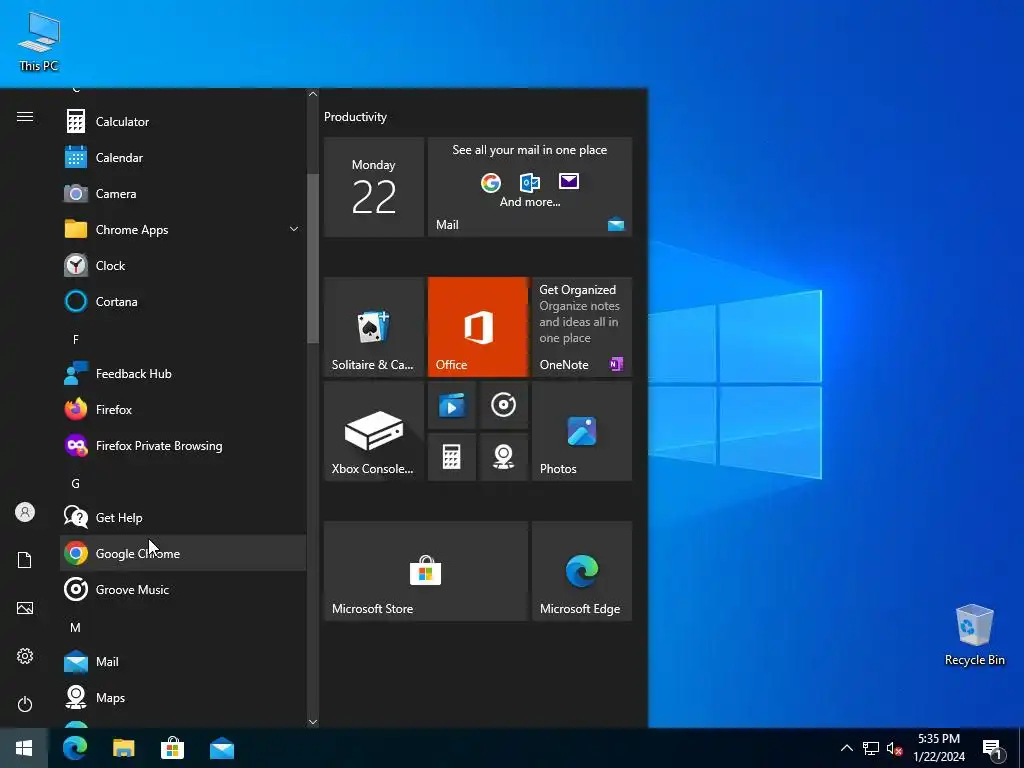Open Maps in the app list
This screenshot has width=1024, height=768.
click(183, 697)
